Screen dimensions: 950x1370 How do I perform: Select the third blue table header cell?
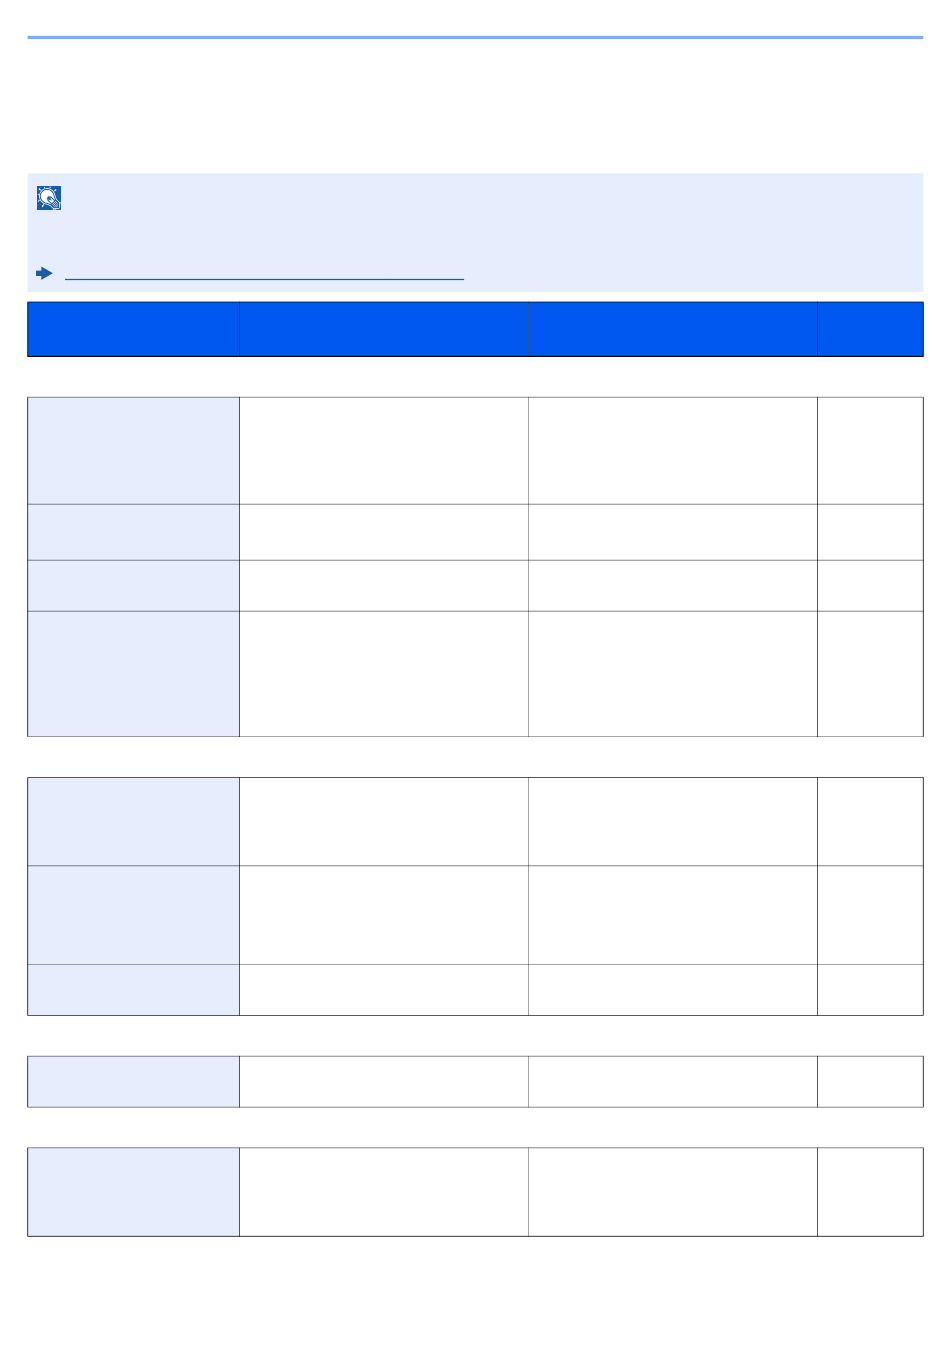pos(673,329)
